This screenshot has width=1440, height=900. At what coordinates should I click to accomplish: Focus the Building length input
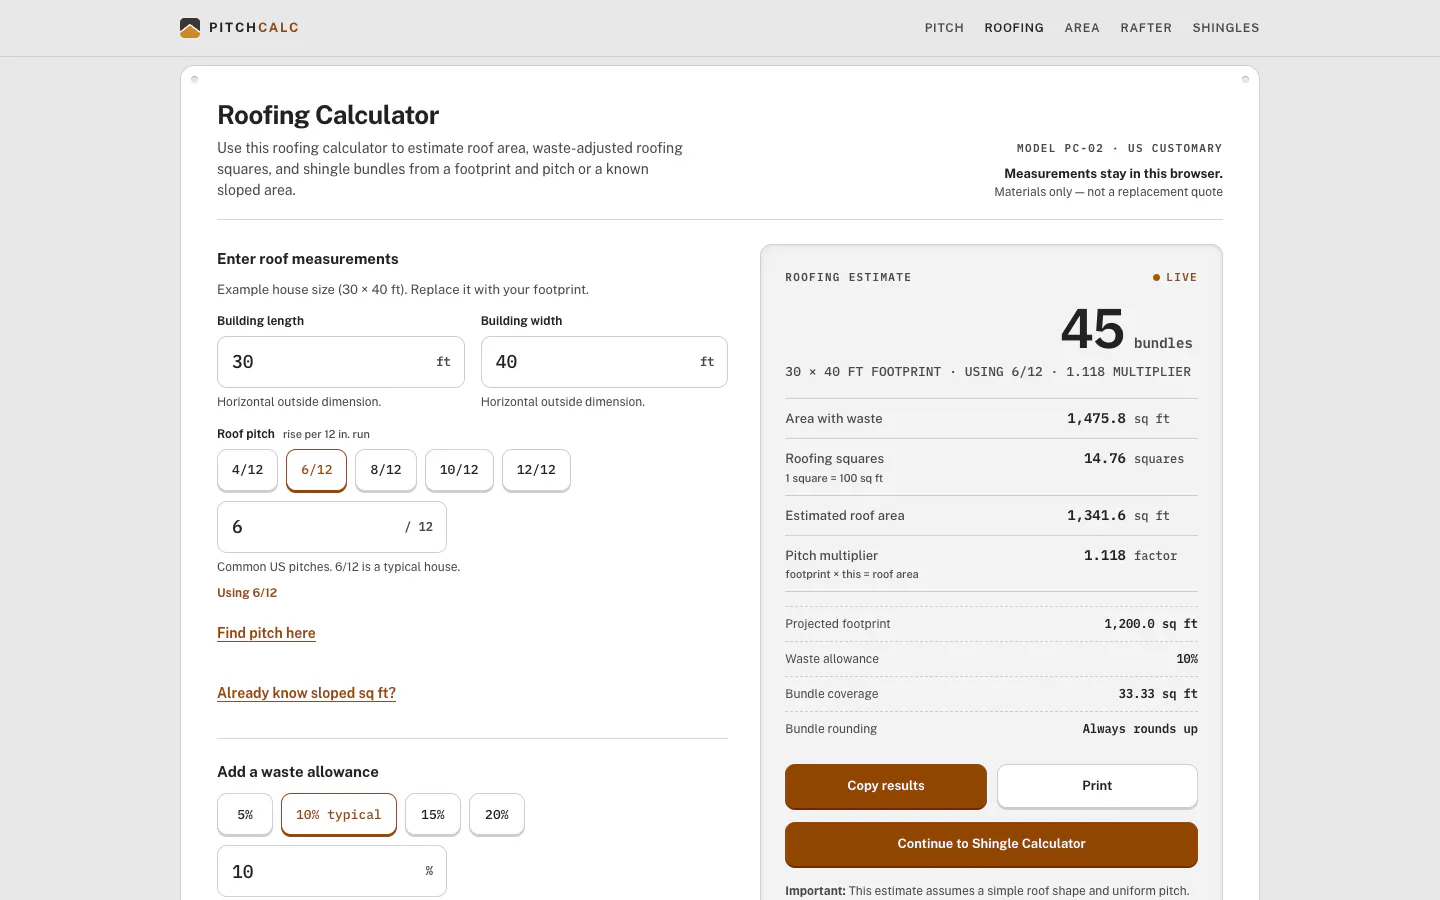coord(341,362)
